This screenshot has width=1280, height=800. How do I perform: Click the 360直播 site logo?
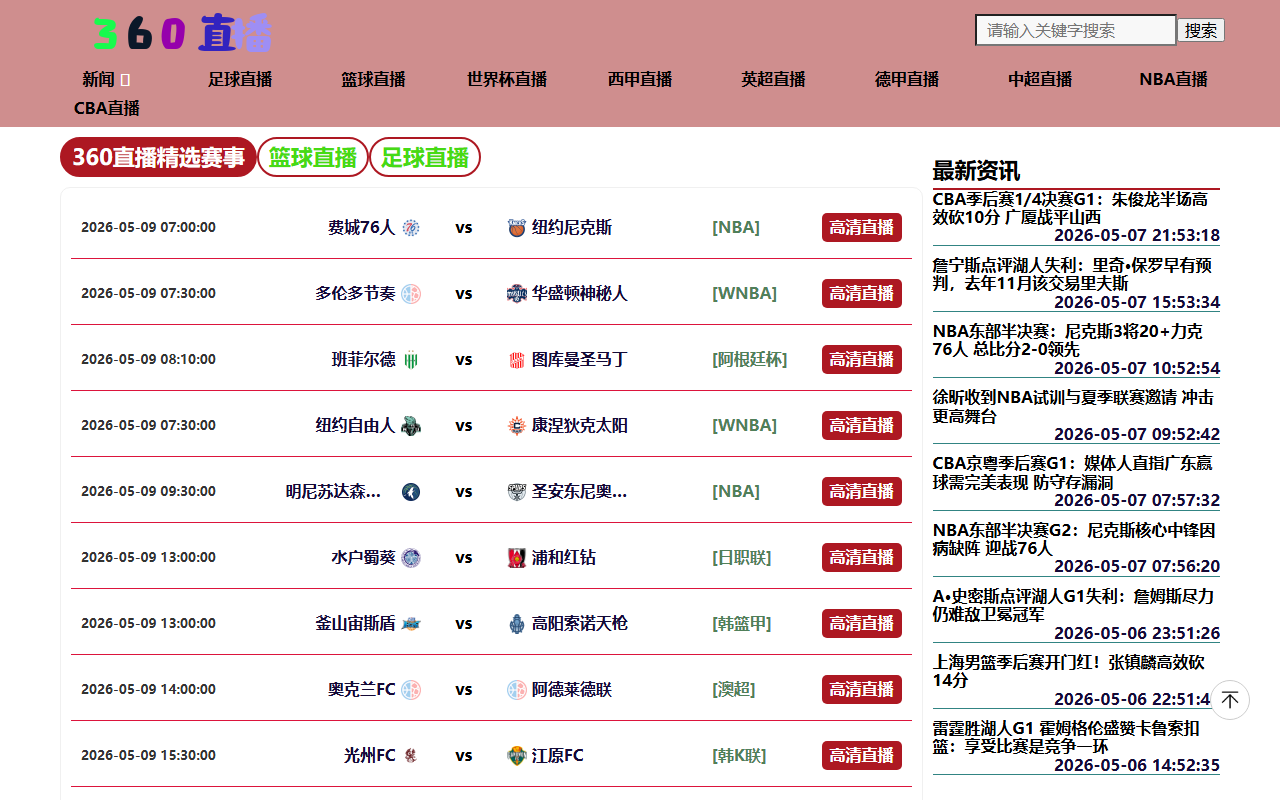coord(182,33)
